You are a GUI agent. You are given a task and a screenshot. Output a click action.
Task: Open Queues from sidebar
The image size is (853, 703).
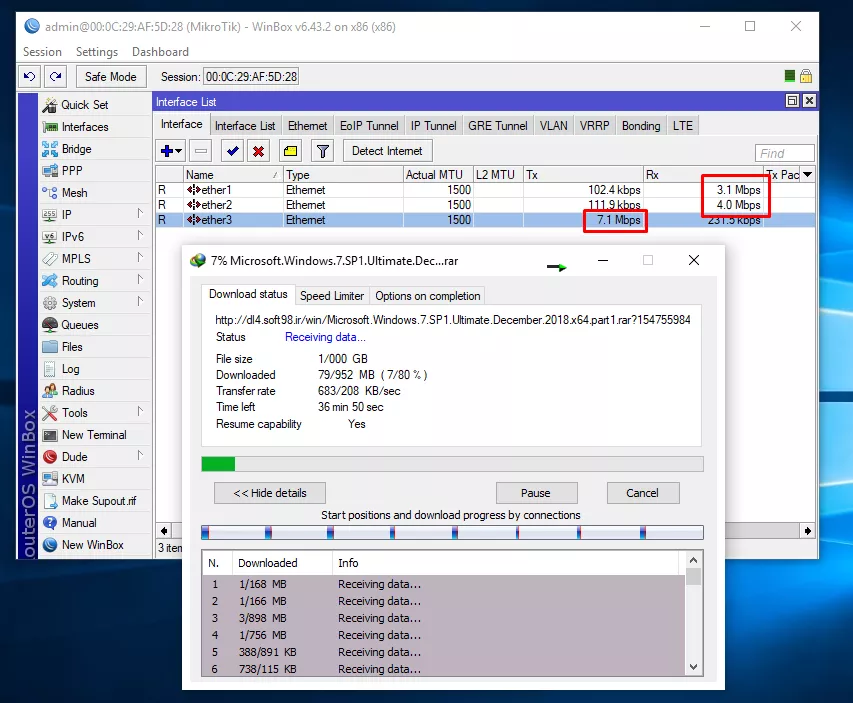[x=79, y=325]
